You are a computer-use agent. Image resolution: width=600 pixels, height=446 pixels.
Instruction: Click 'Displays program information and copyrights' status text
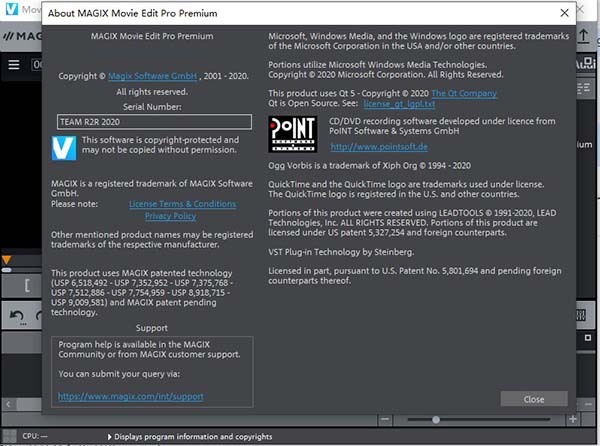193,436
